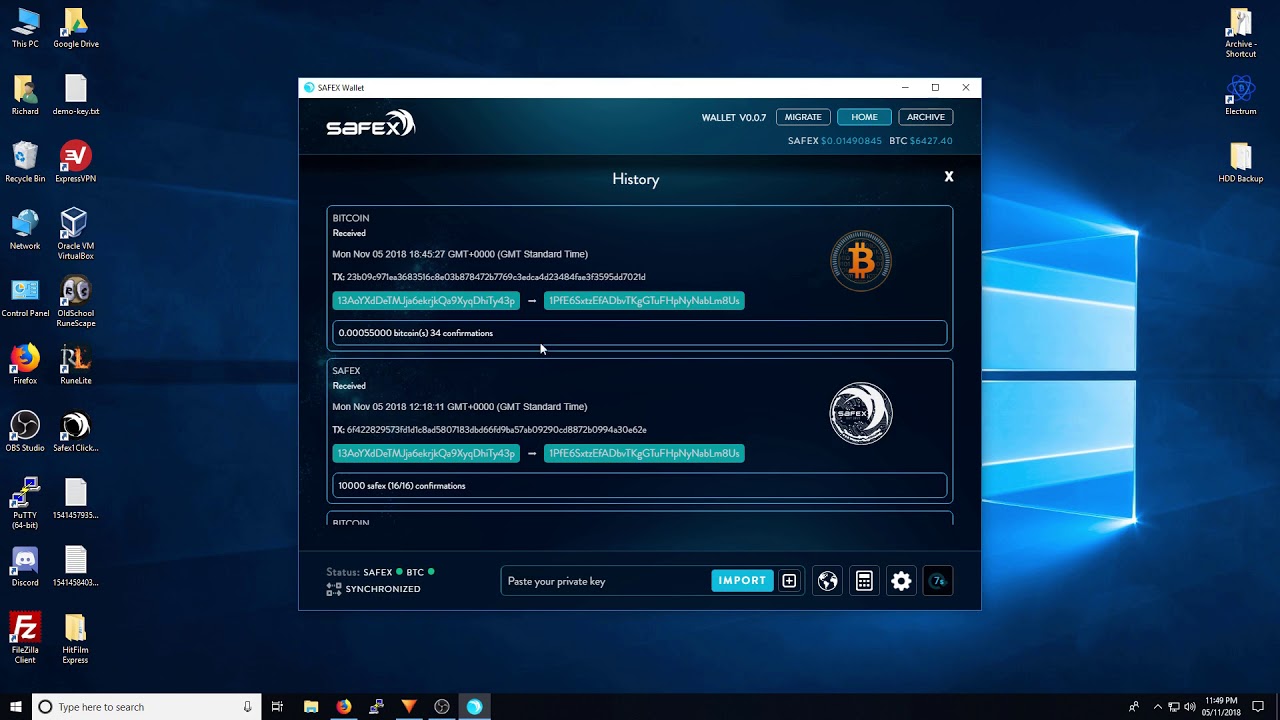
Task: Click the taskbar clock showing 11:49 PM
Action: (x=1222, y=707)
